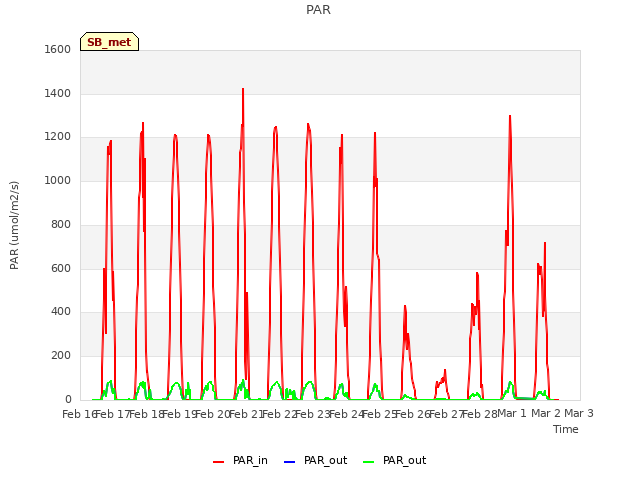Click the blue PAR_out legend swatch
640x480 pixels.
coord(289,462)
